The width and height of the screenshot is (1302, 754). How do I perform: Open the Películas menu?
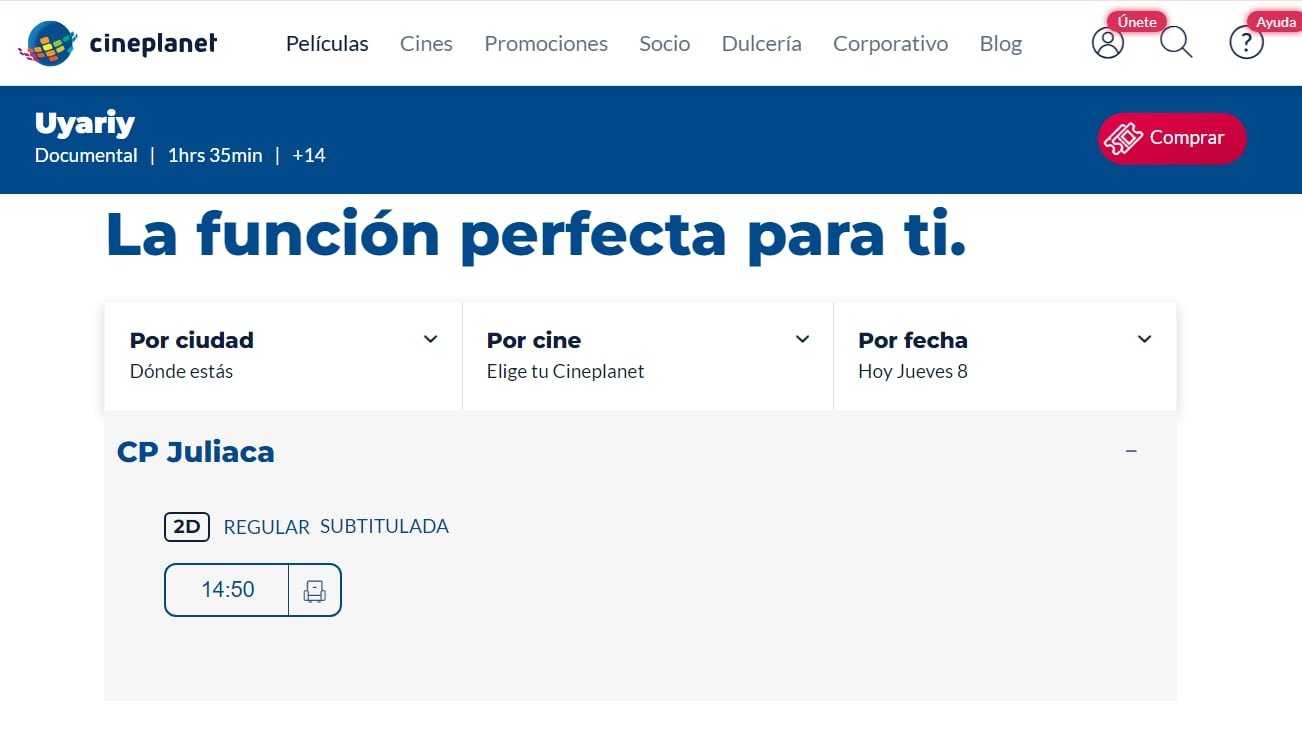pyautogui.click(x=327, y=44)
